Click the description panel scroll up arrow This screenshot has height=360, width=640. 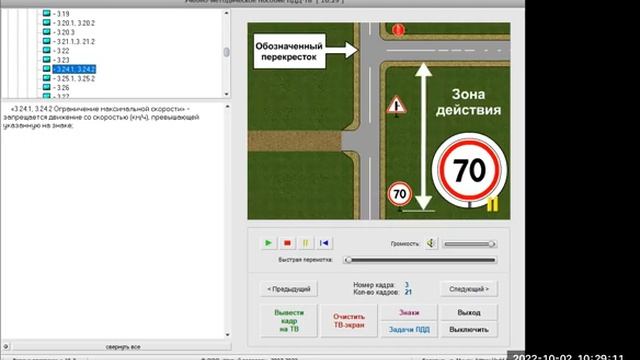click(x=227, y=107)
